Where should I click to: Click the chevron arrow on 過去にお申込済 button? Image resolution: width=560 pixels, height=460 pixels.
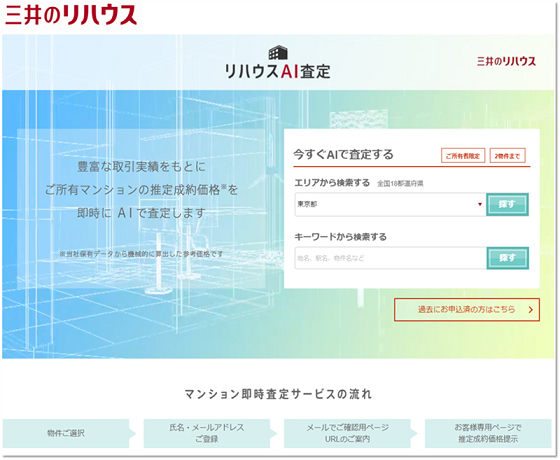[x=531, y=310]
